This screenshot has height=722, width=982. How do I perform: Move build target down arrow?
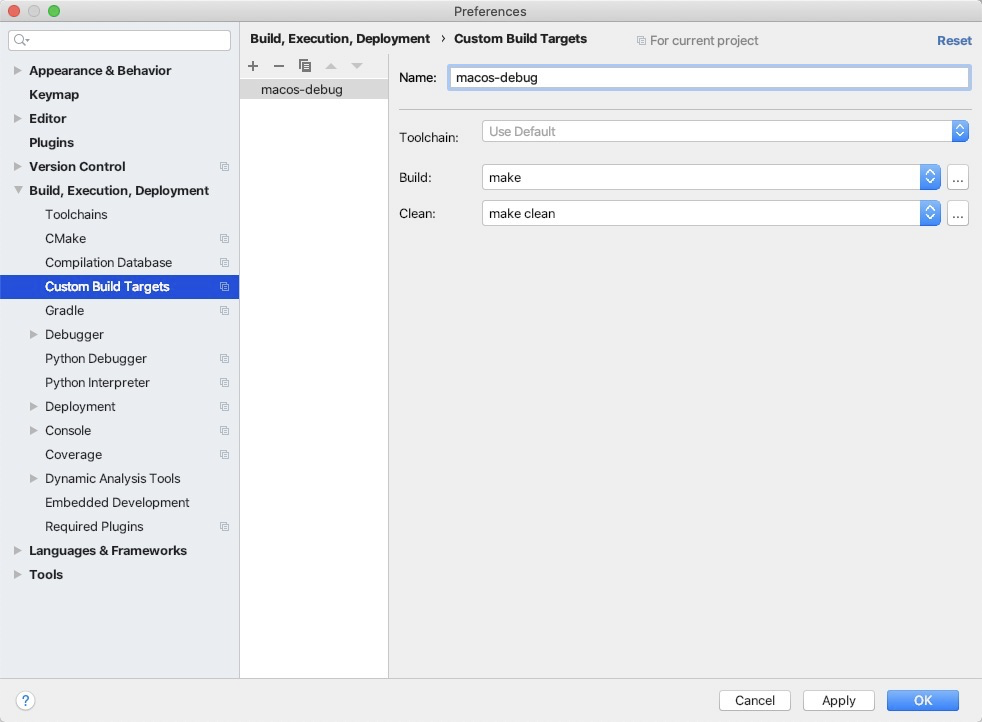click(357, 66)
